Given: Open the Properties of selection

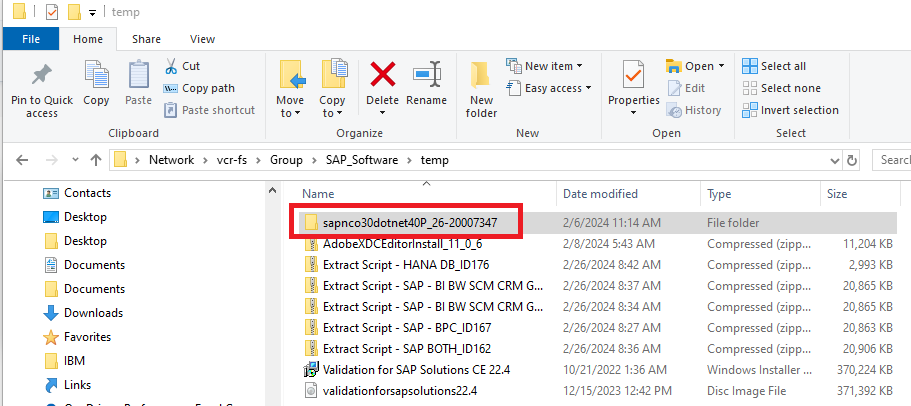Looking at the screenshot, I should tap(634, 82).
